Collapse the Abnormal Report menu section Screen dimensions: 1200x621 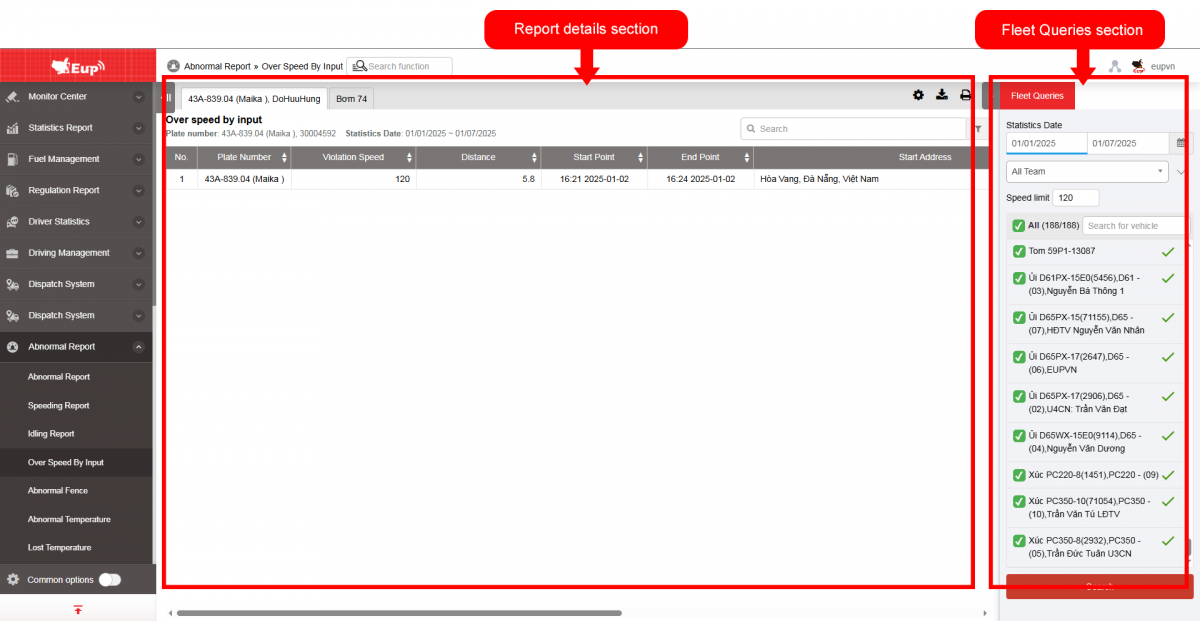point(138,347)
